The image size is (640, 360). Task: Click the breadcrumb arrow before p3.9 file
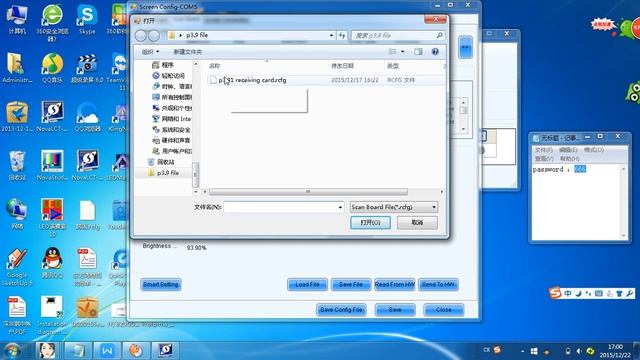(x=180, y=36)
